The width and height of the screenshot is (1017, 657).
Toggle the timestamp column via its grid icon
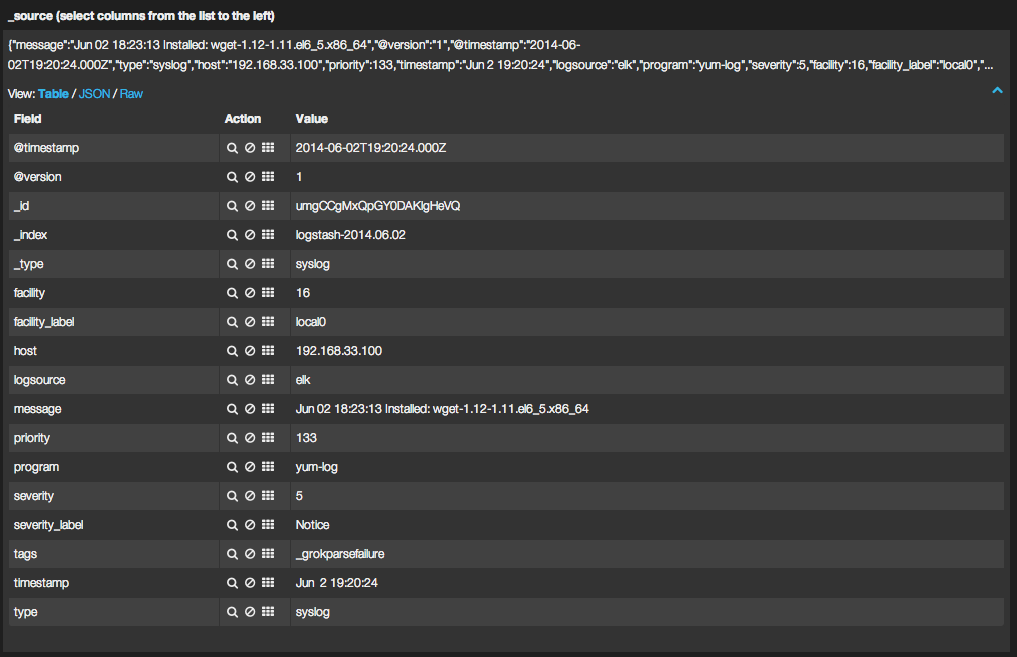coord(268,583)
